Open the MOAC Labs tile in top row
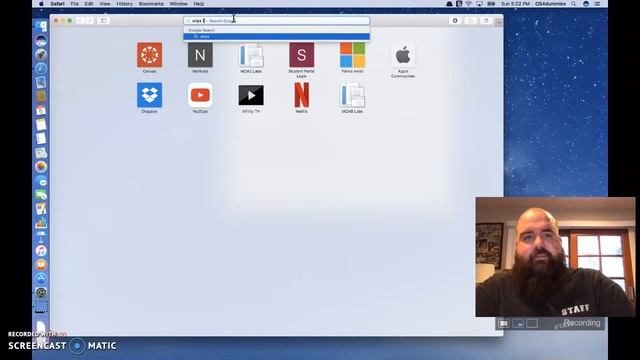This screenshot has height=360, width=640. 251,55
